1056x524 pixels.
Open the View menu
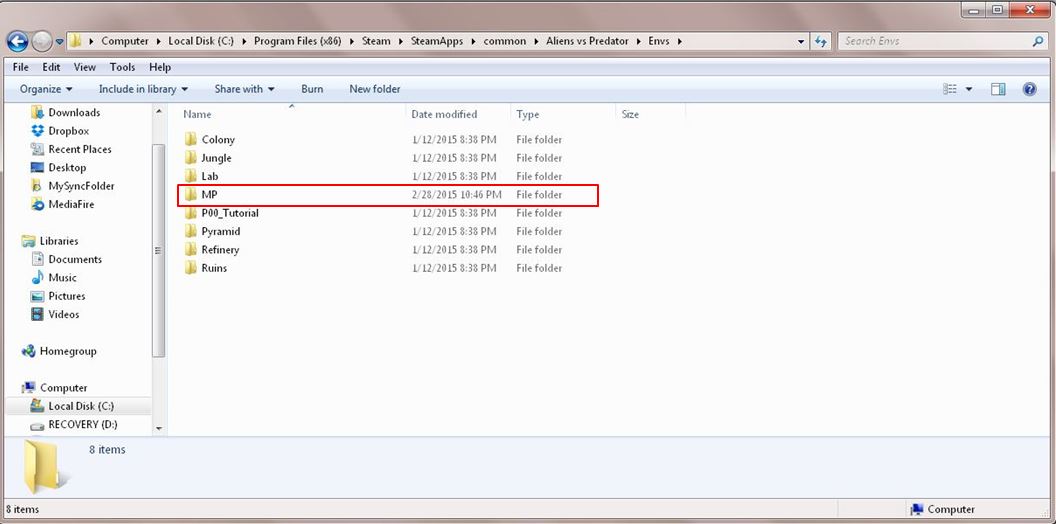pyautogui.click(x=85, y=67)
